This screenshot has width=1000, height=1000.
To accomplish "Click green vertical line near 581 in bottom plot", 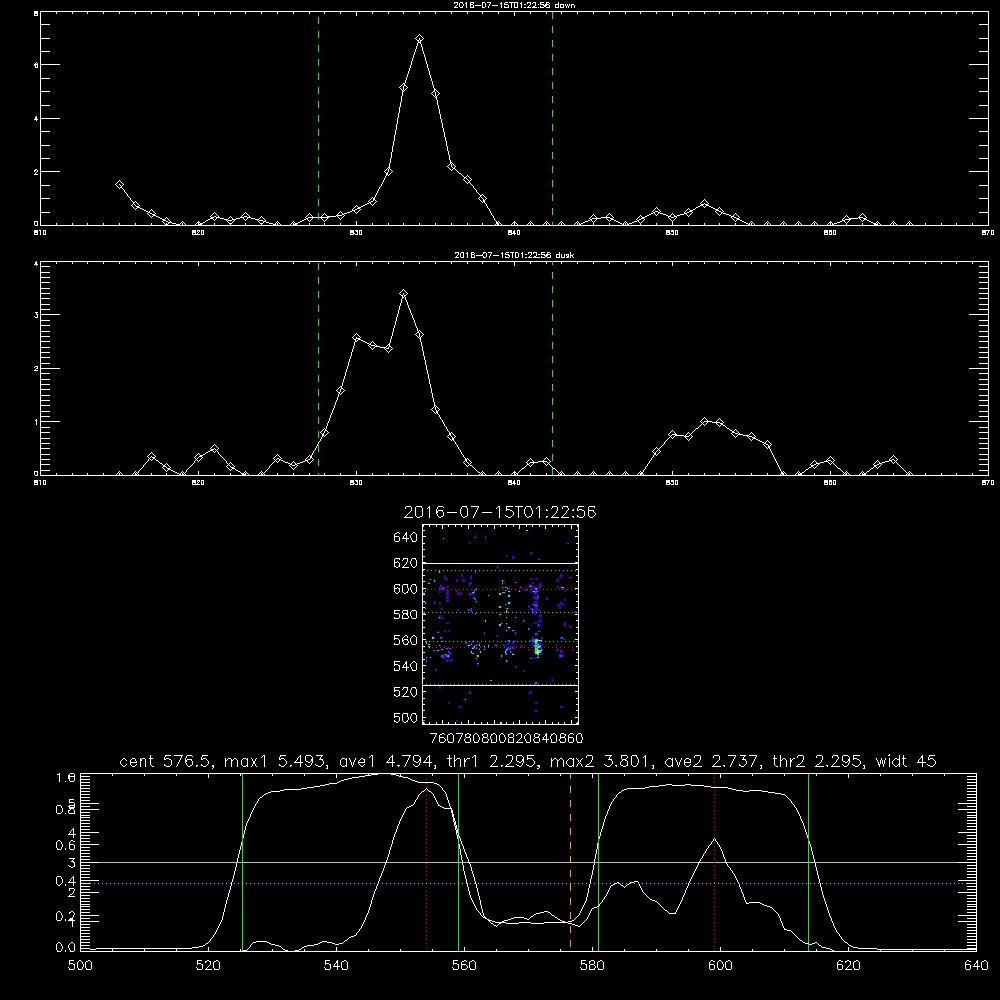I will [x=598, y=862].
